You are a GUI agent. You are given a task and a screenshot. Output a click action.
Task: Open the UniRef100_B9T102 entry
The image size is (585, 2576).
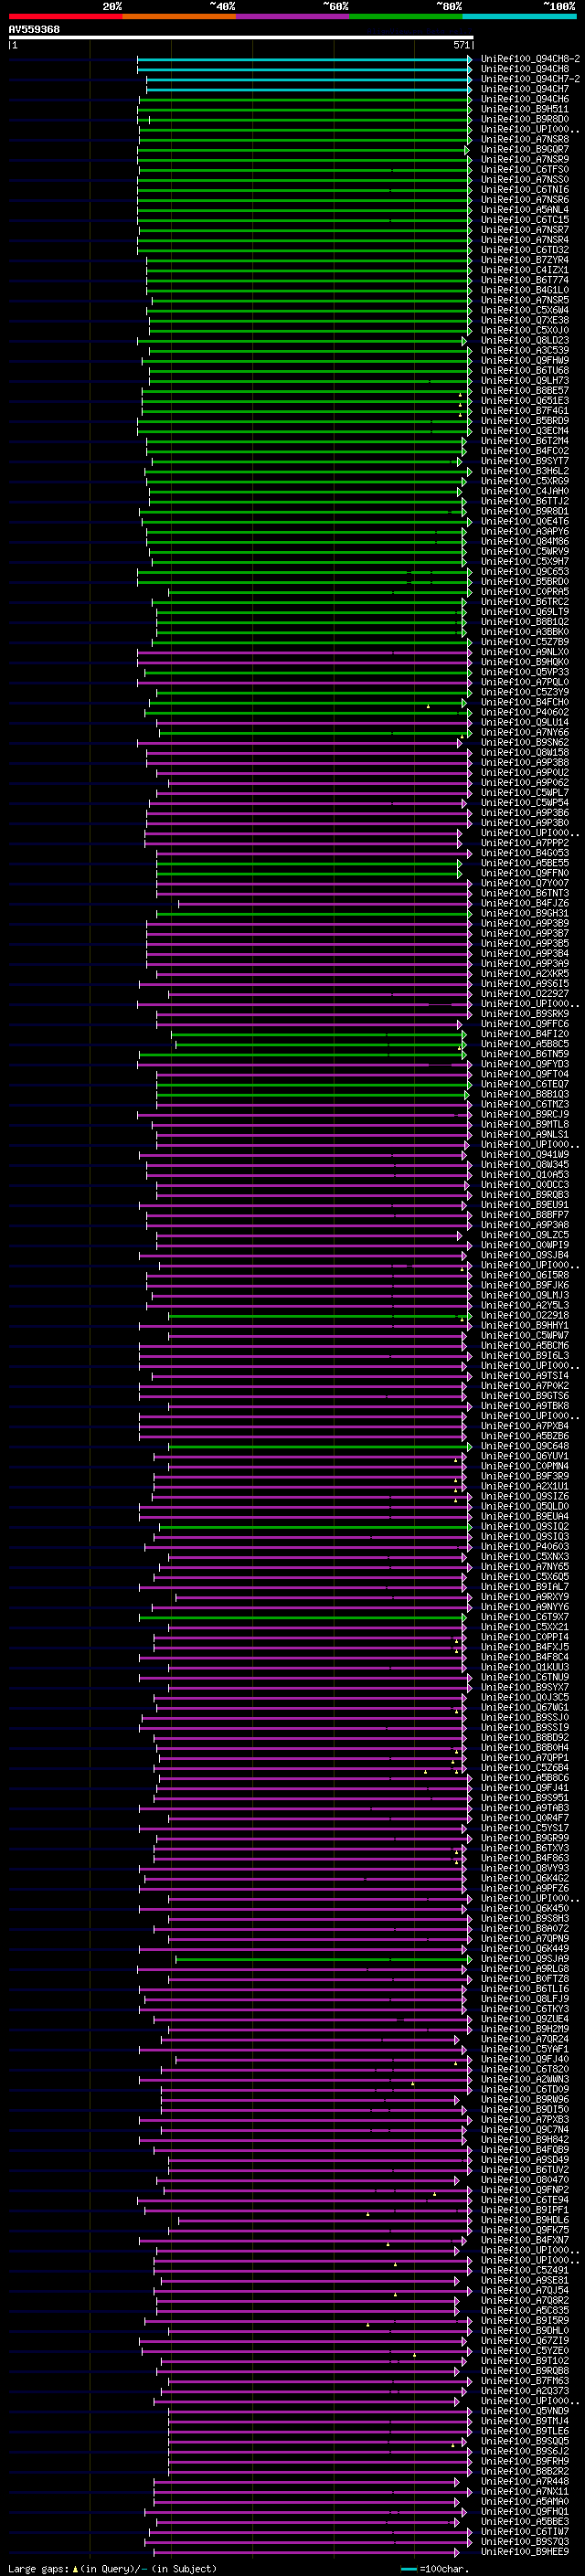(525, 2360)
